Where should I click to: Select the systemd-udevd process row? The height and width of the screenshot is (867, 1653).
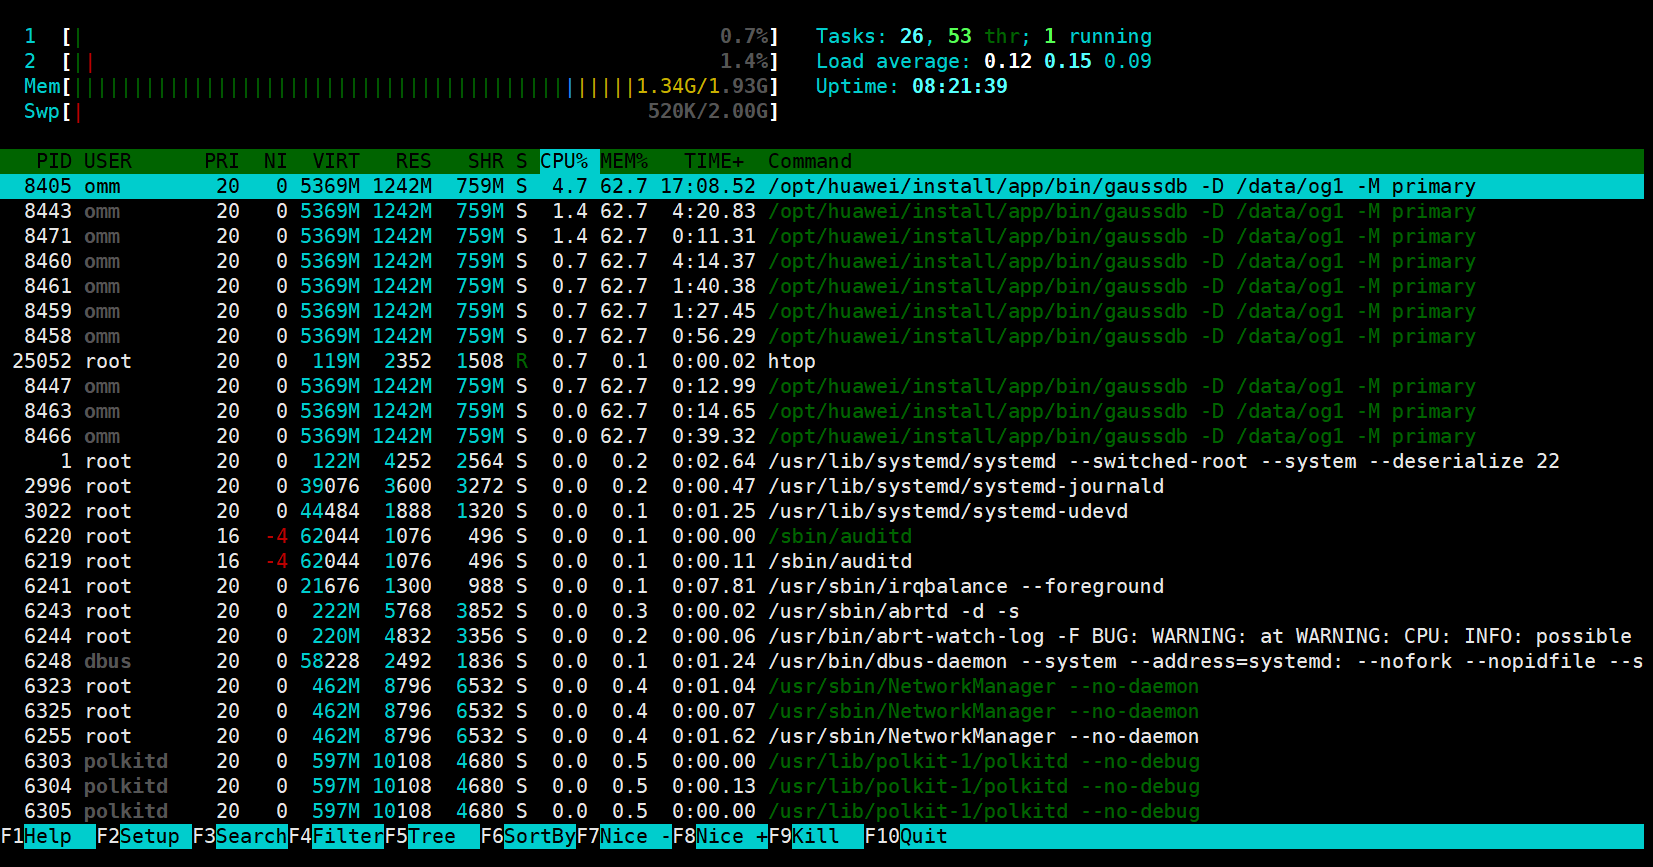click(822, 511)
